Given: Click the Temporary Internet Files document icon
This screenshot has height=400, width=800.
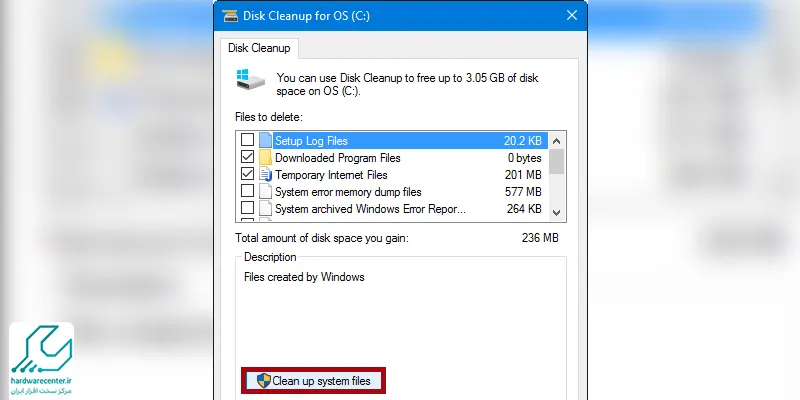Looking at the screenshot, I should click(x=265, y=174).
